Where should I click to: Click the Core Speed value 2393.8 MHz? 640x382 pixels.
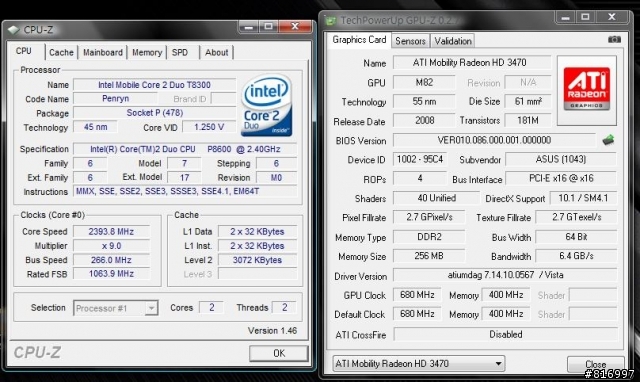111,231
